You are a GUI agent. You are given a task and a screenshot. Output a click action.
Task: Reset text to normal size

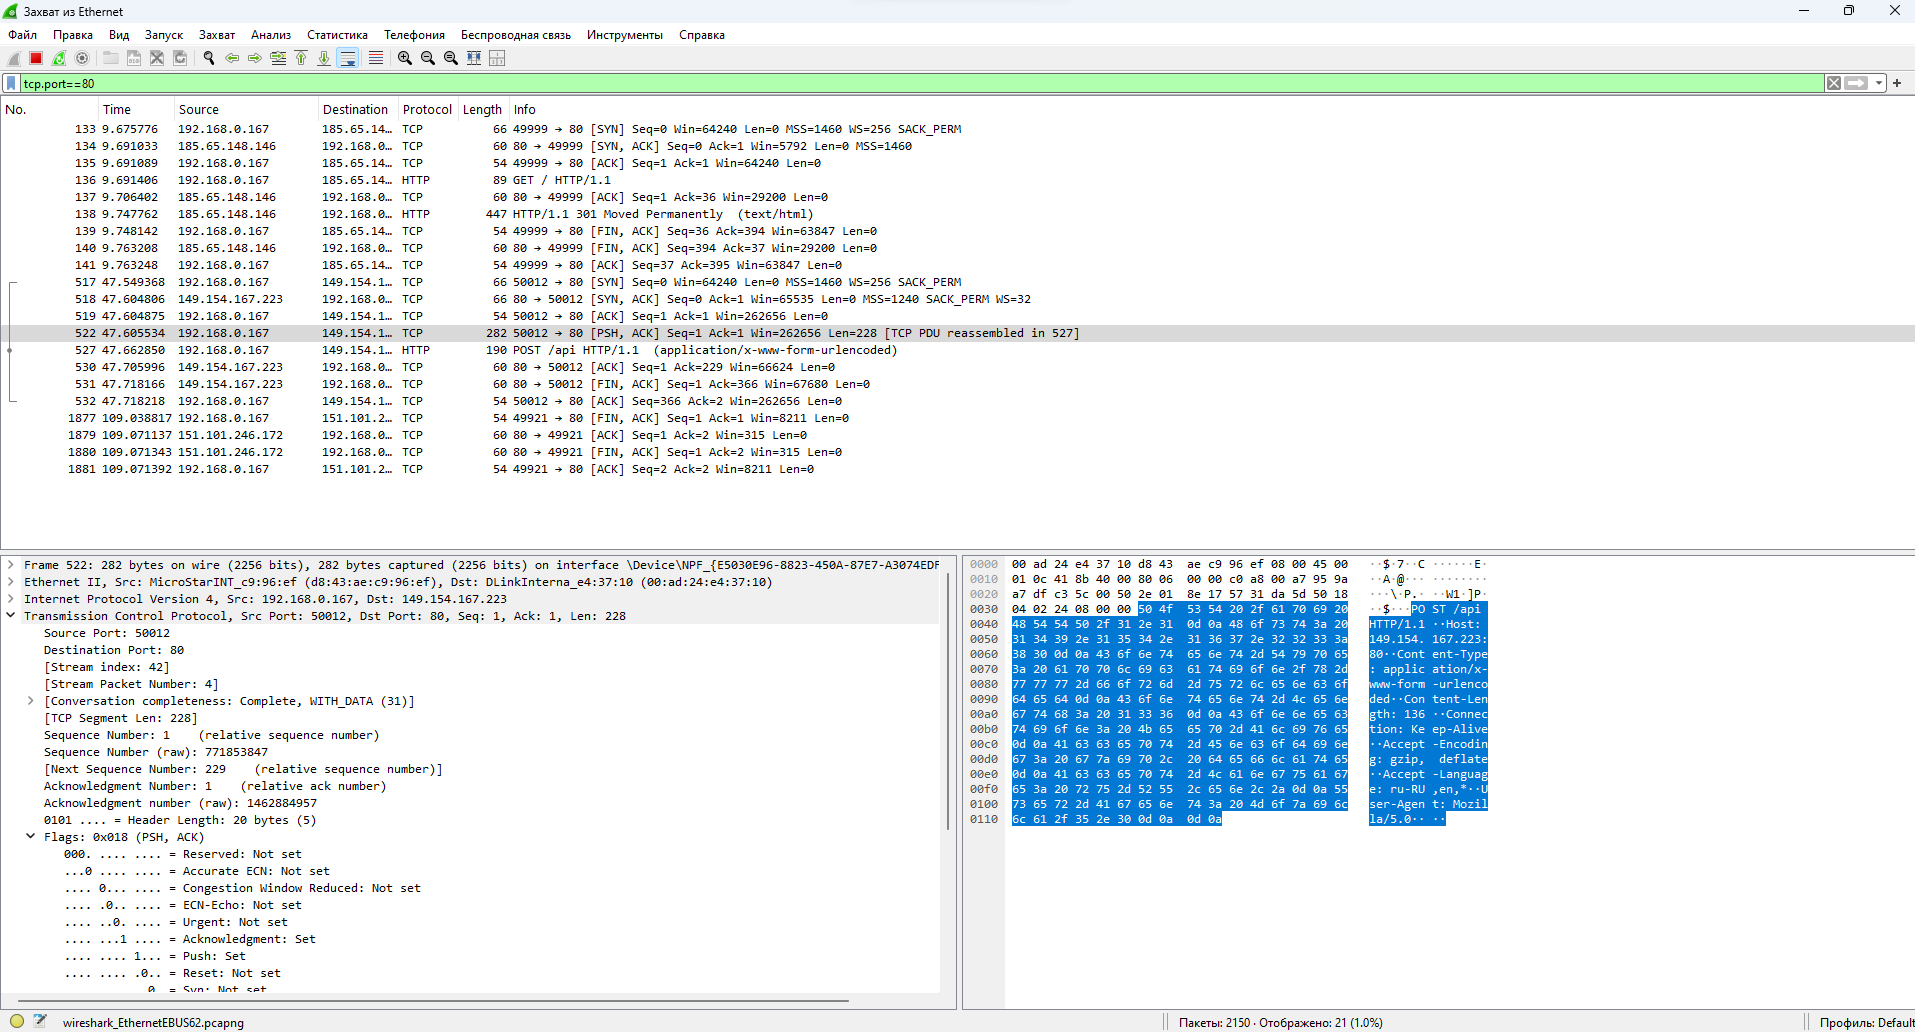[451, 58]
